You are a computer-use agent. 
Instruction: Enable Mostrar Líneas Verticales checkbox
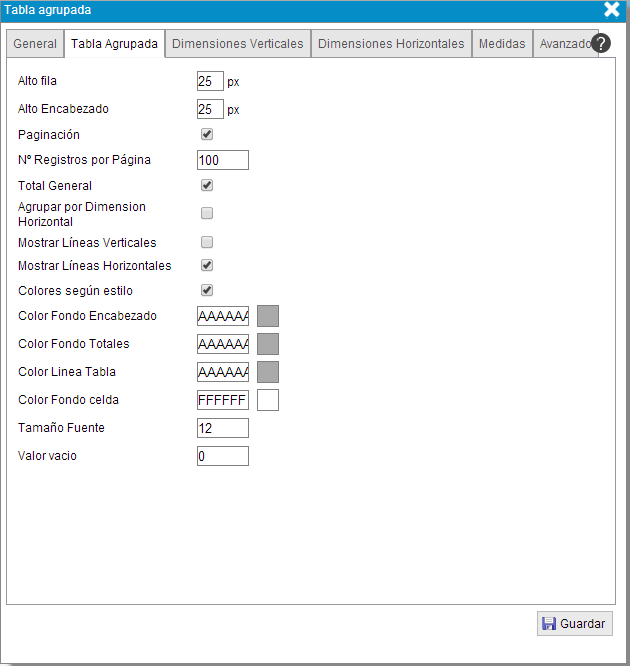click(x=207, y=242)
